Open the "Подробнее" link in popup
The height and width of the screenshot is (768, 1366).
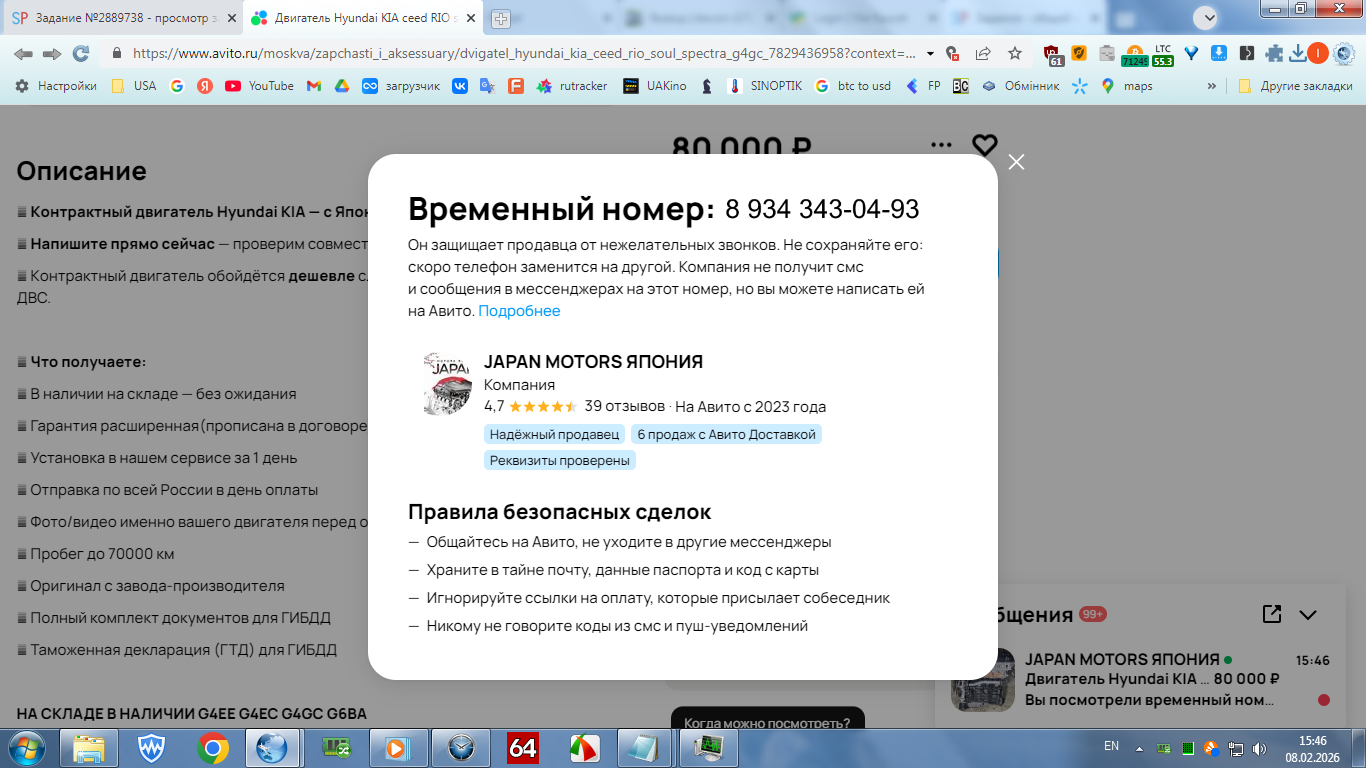tap(519, 311)
